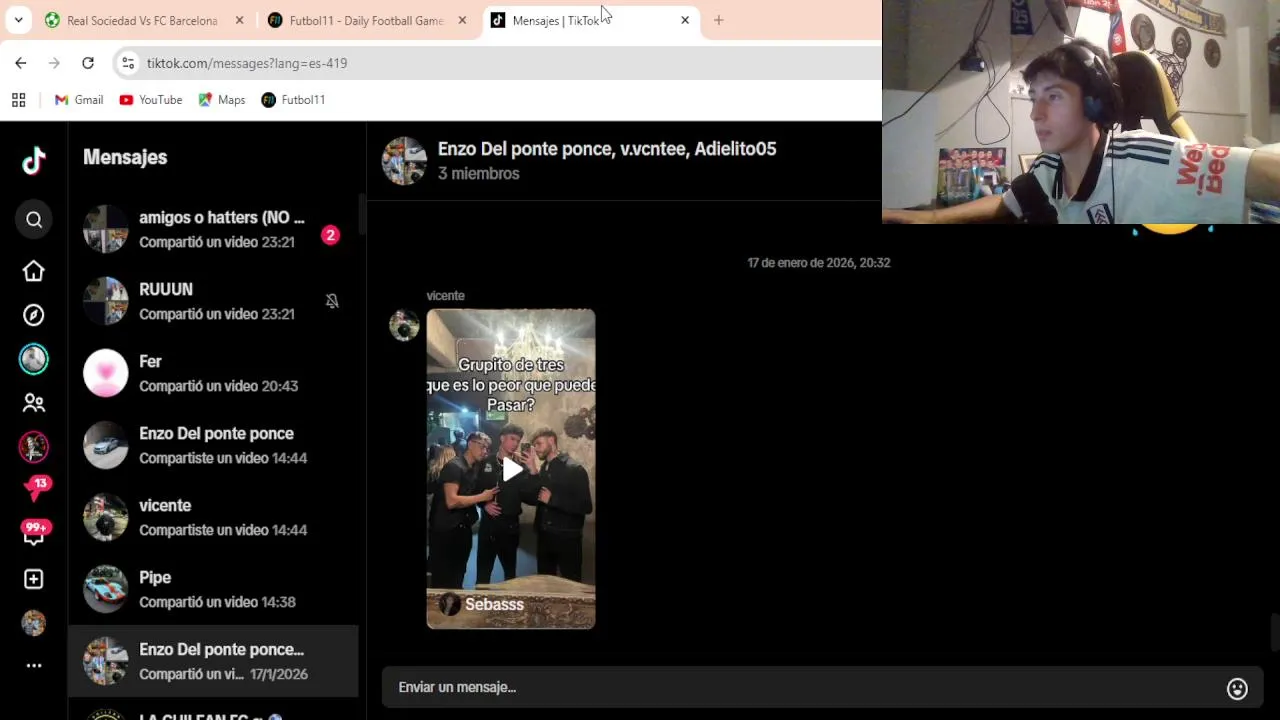Close the Futbol11 tab

point(462,20)
